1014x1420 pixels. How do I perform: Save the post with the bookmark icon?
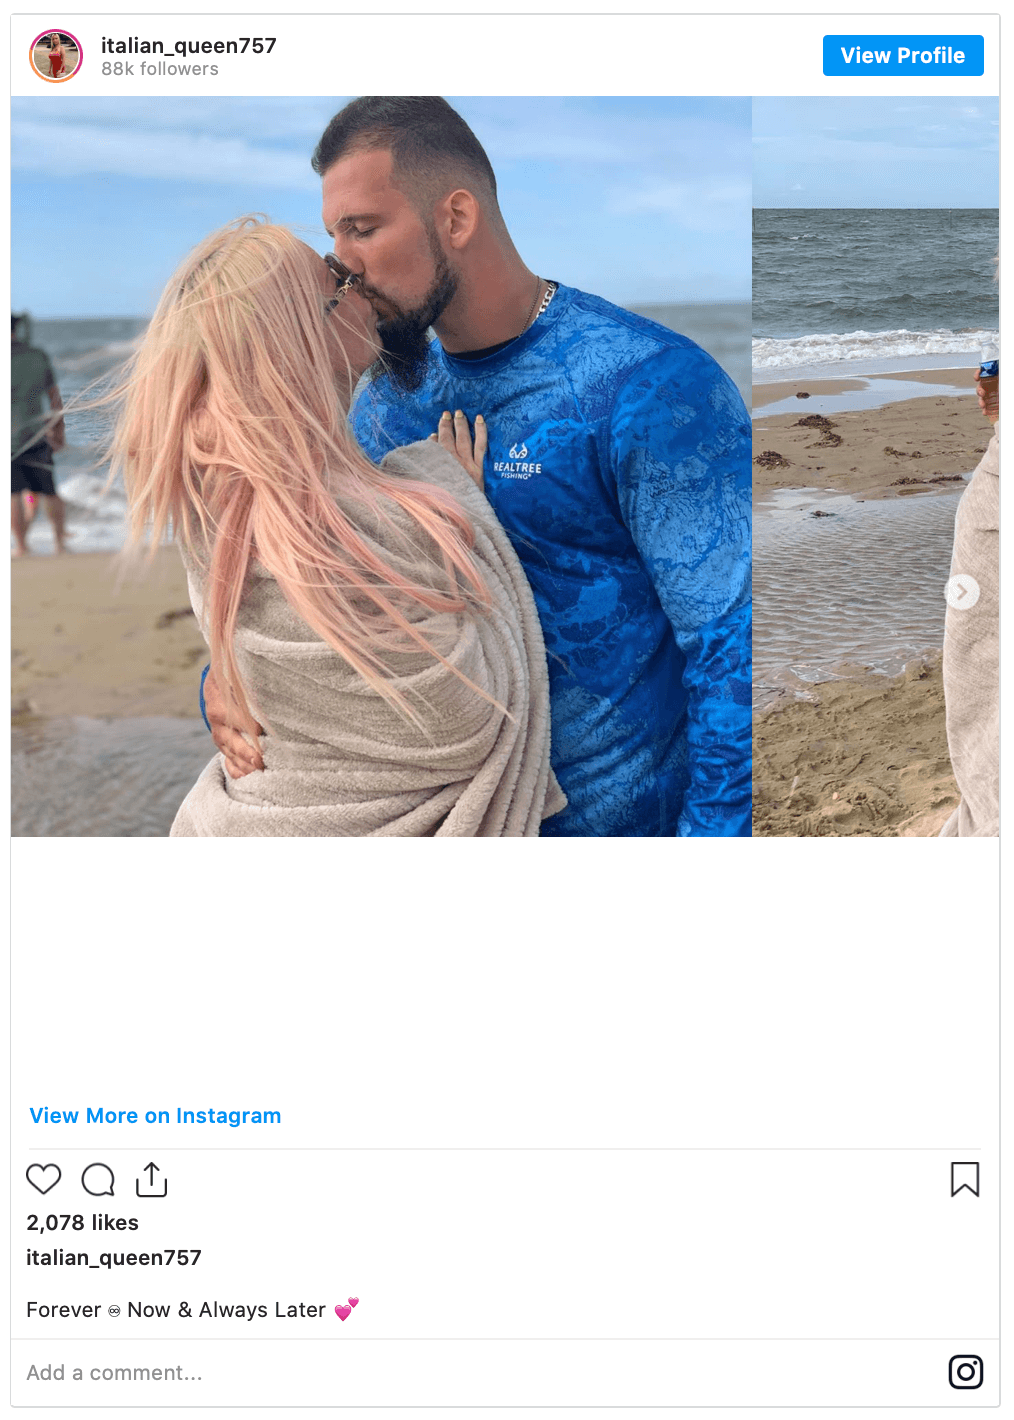coord(965,1179)
